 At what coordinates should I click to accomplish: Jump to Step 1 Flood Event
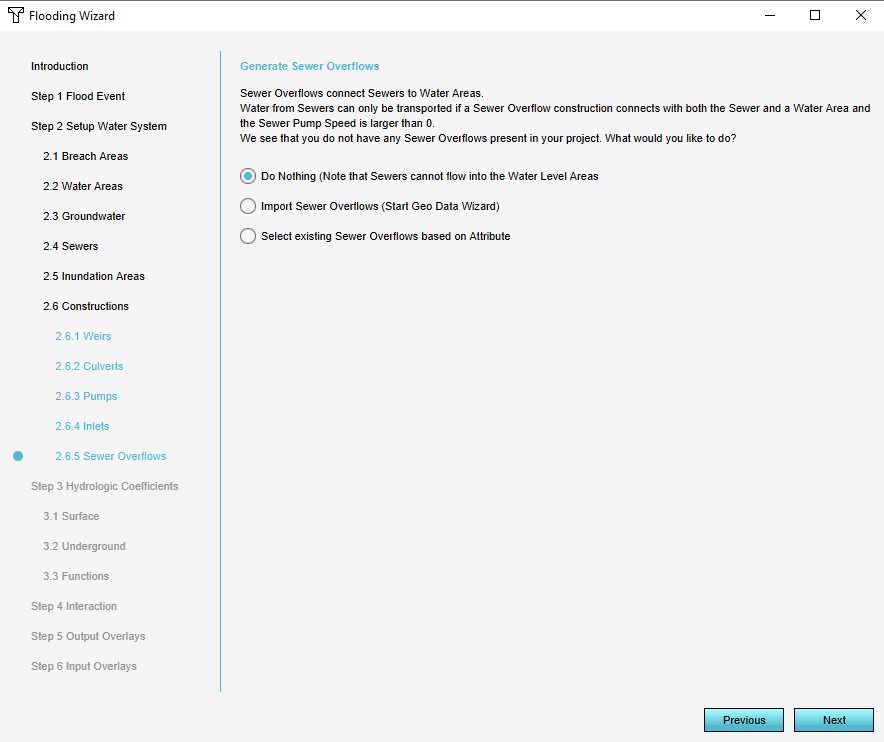coord(77,96)
